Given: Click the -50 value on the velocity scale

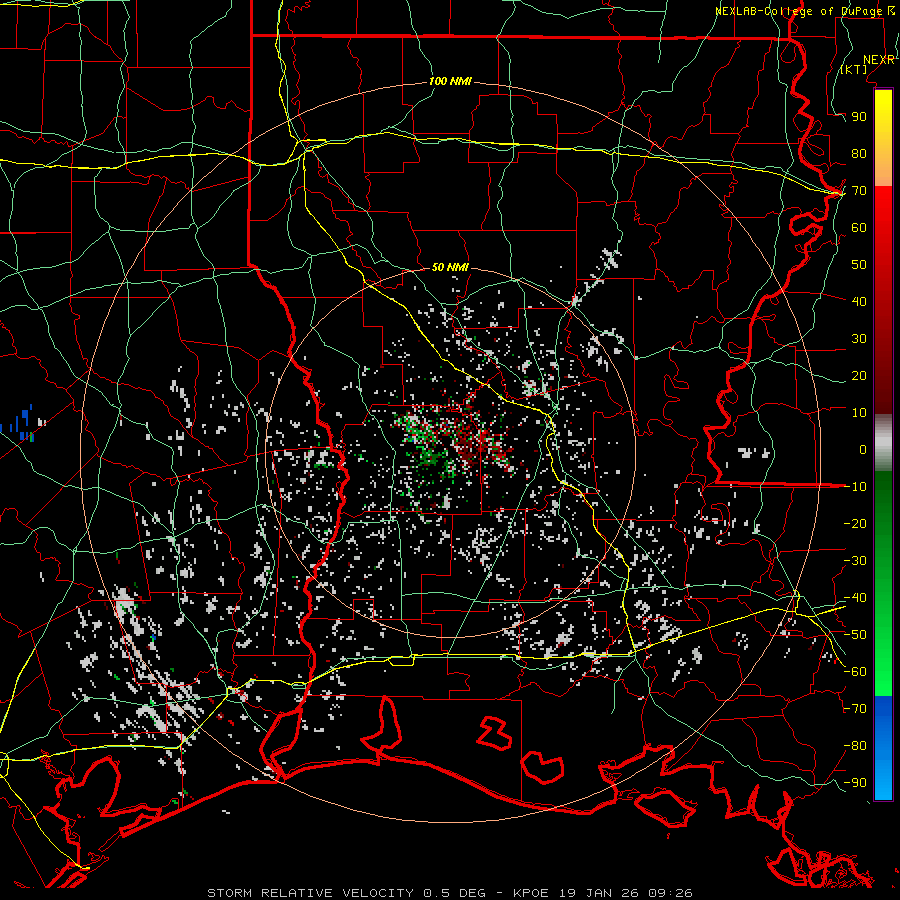Looking at the screenshot, I should click(x=855, y=635).
